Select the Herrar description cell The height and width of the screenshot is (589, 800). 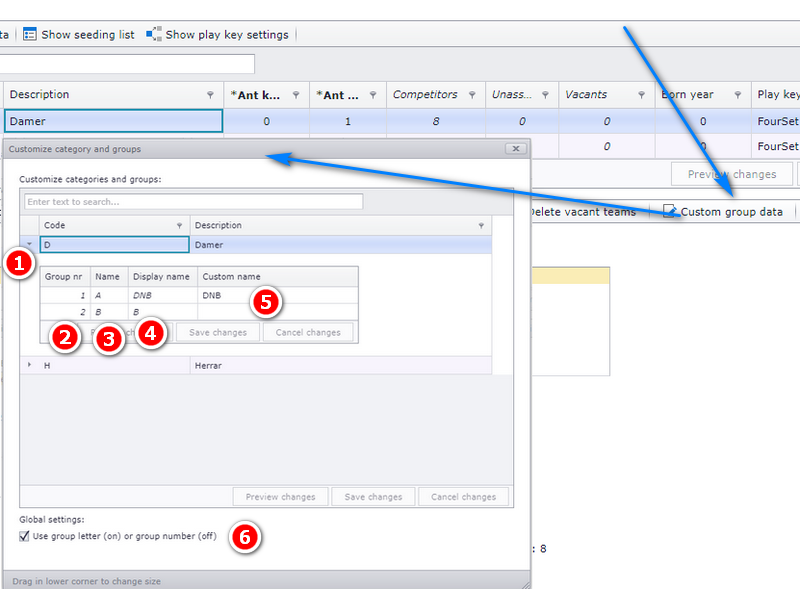341,365
